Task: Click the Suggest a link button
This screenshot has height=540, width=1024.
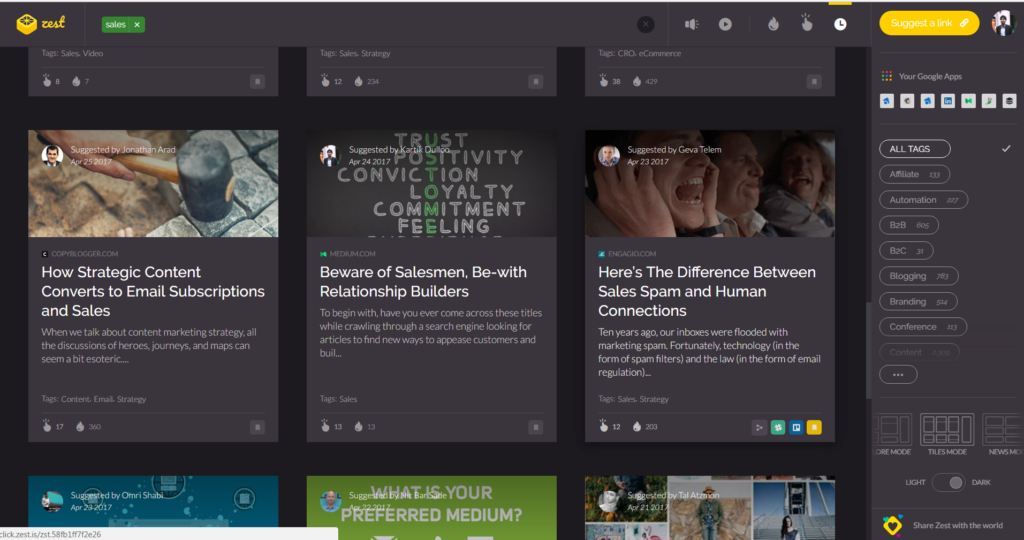Action: point(929,23)
